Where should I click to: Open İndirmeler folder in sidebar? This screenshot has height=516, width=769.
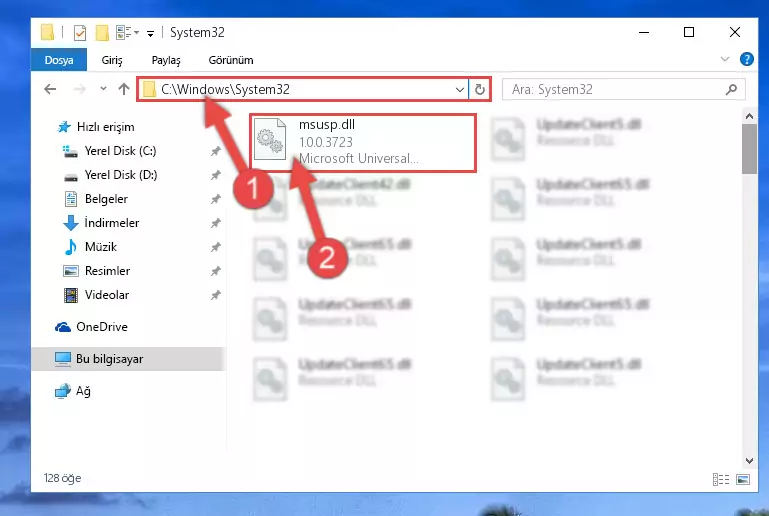click(112, 223)
